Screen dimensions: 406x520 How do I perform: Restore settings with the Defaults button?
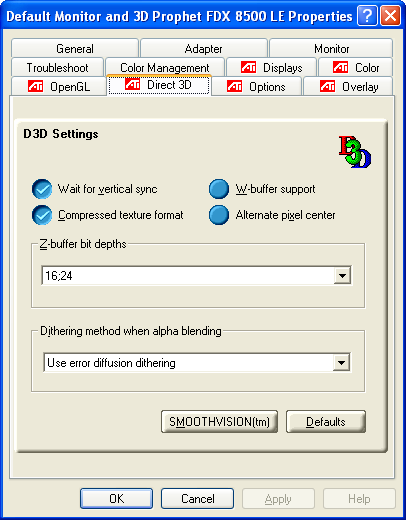326,422
